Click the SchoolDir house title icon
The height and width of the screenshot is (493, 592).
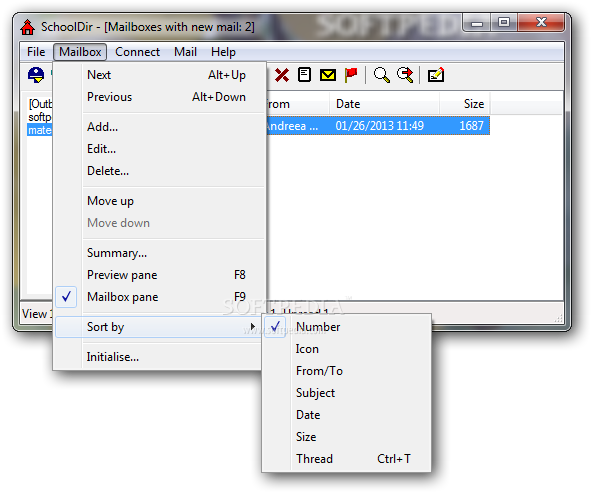(x=28, y=27)
